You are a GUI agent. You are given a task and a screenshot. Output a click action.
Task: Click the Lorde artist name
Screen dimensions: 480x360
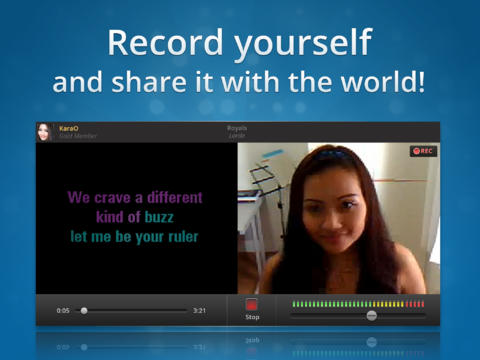click(x=237, y=136)
